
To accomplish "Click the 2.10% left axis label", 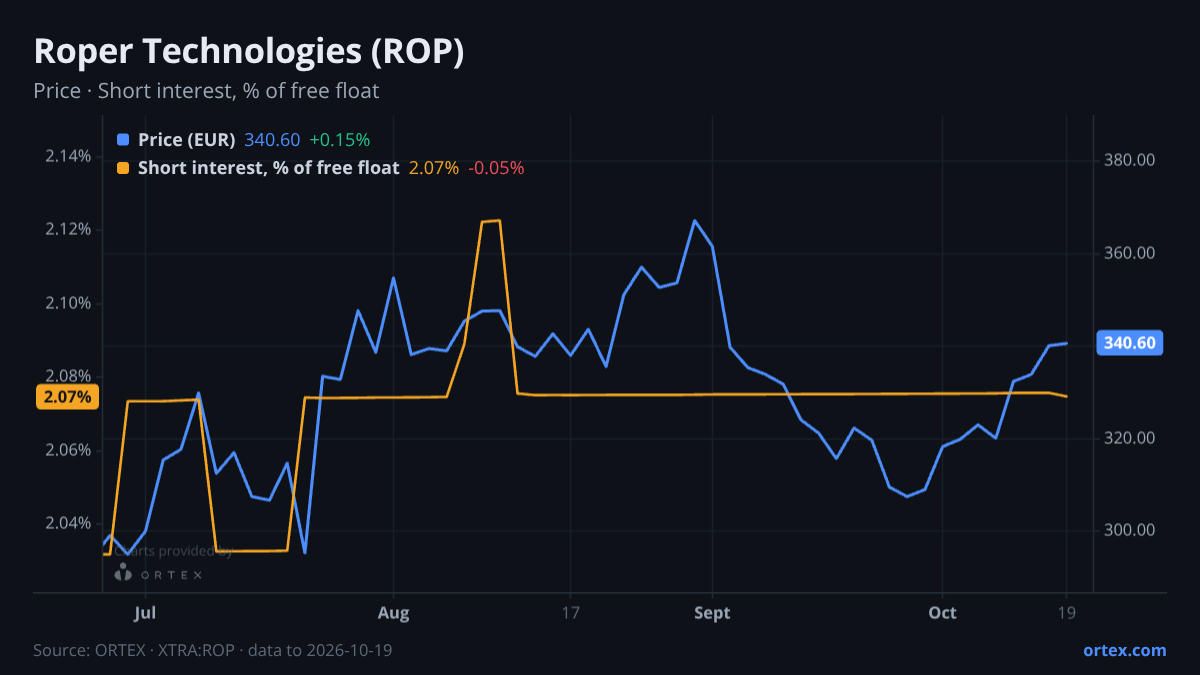I will 68,303.
